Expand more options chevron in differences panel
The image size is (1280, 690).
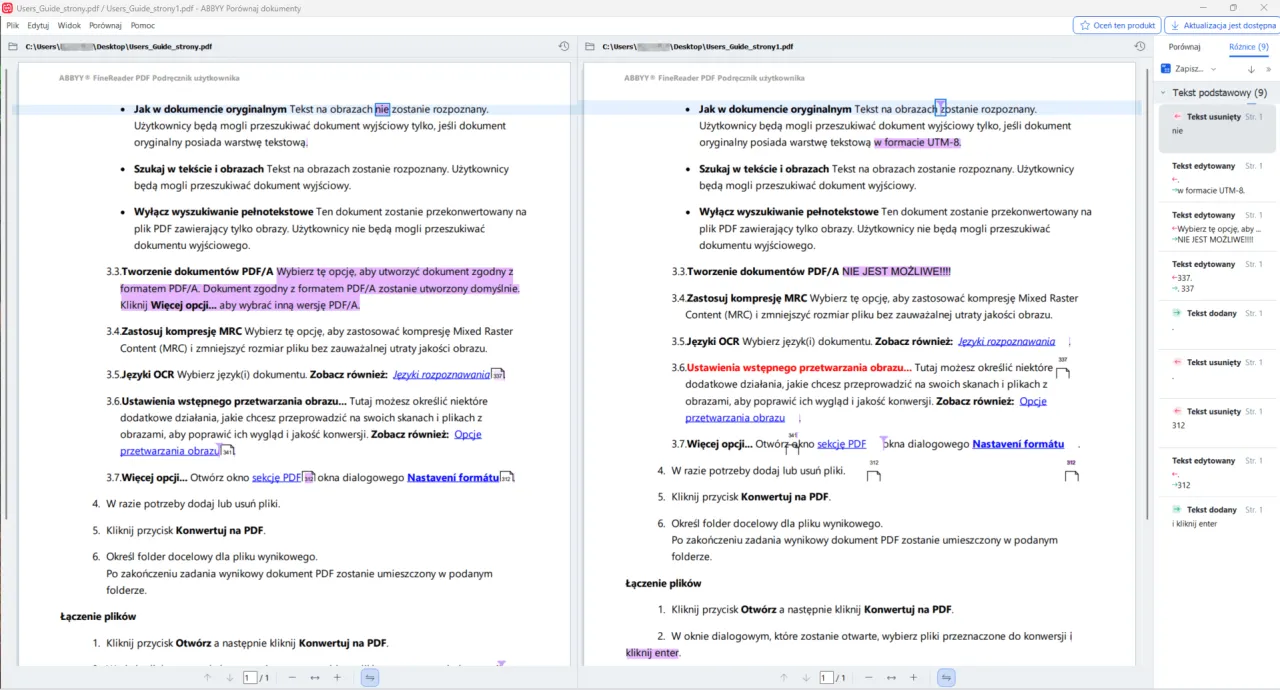click(1268, 70)
